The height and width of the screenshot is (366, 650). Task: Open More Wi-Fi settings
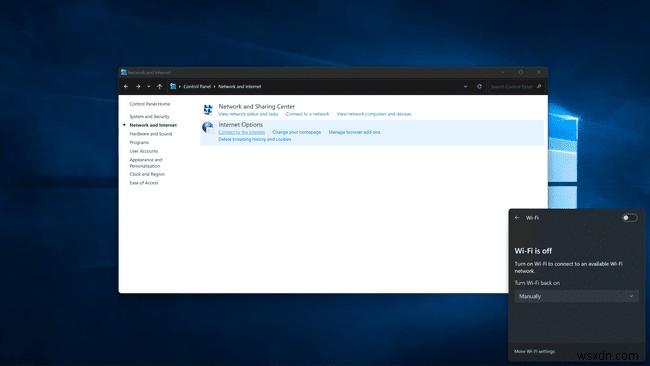(x=534, y=351)
